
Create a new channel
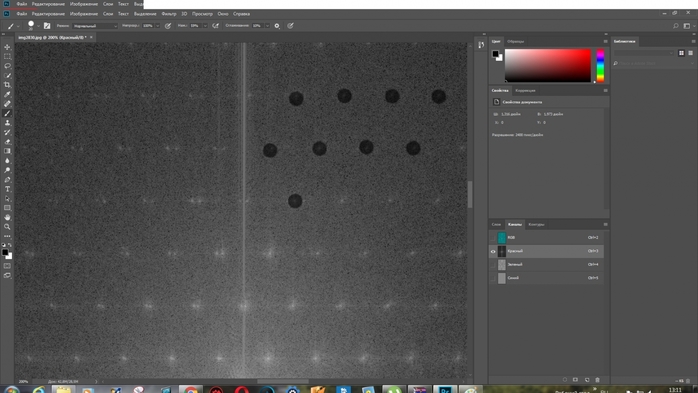tap(587, 380)
